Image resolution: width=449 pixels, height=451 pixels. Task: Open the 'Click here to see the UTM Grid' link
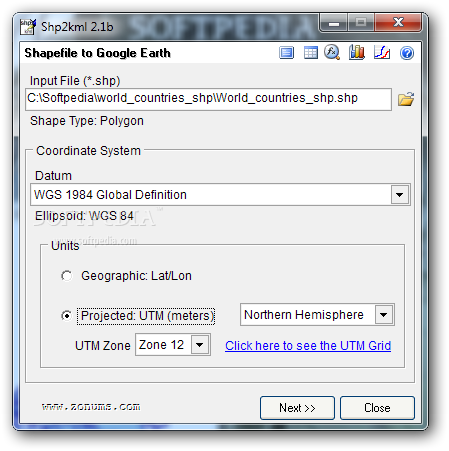point(308,346)
